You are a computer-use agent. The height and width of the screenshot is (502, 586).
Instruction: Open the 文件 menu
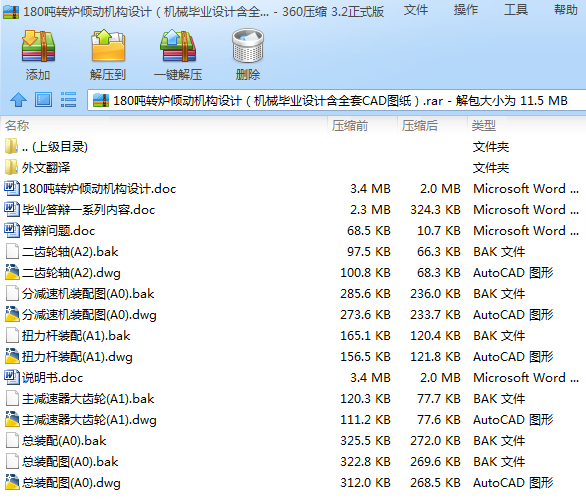tap(416, 10)
